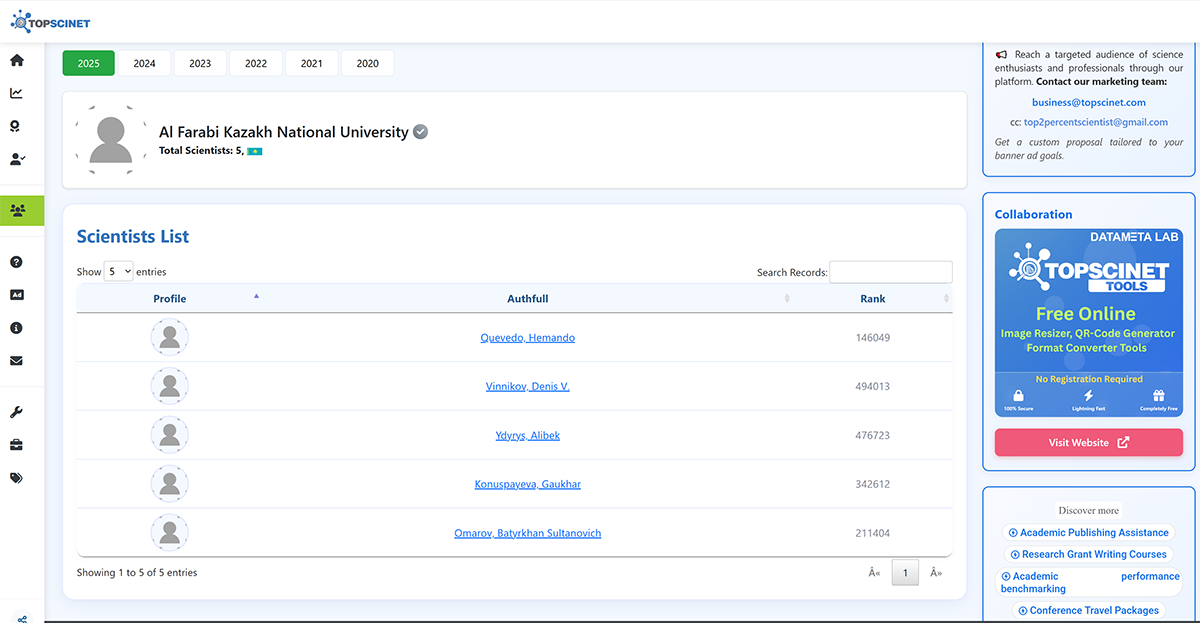Click page 1 pagination button

pyautogui.click(x=905, y=573)
